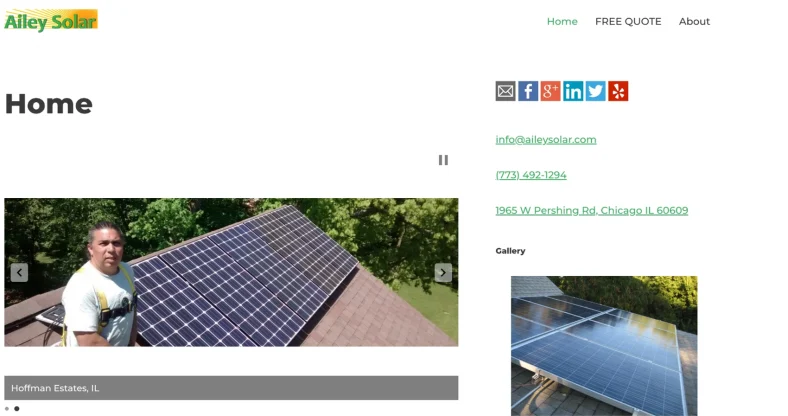Select the first slideshow dot

(7, 409)
